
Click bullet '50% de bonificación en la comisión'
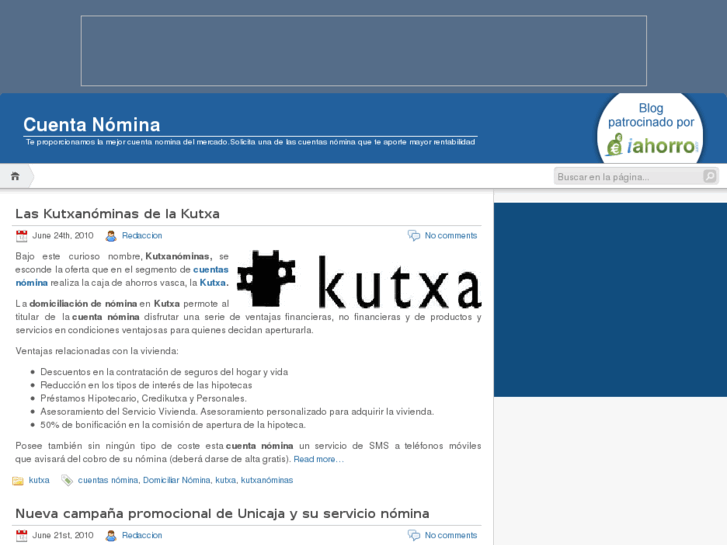pyautogui.click(x=173, y=425)
